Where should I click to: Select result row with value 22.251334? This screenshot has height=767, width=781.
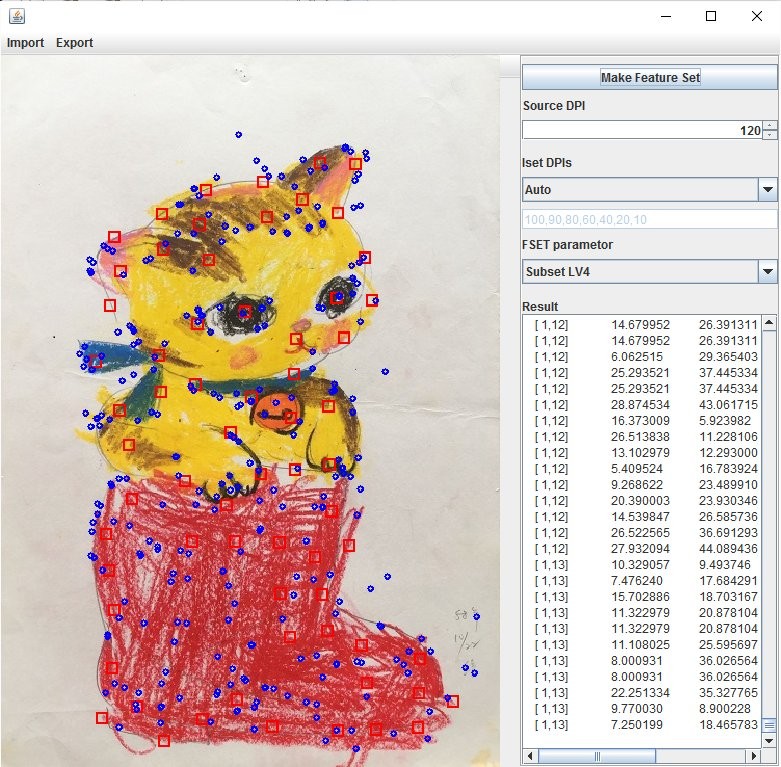pos(643,693)
